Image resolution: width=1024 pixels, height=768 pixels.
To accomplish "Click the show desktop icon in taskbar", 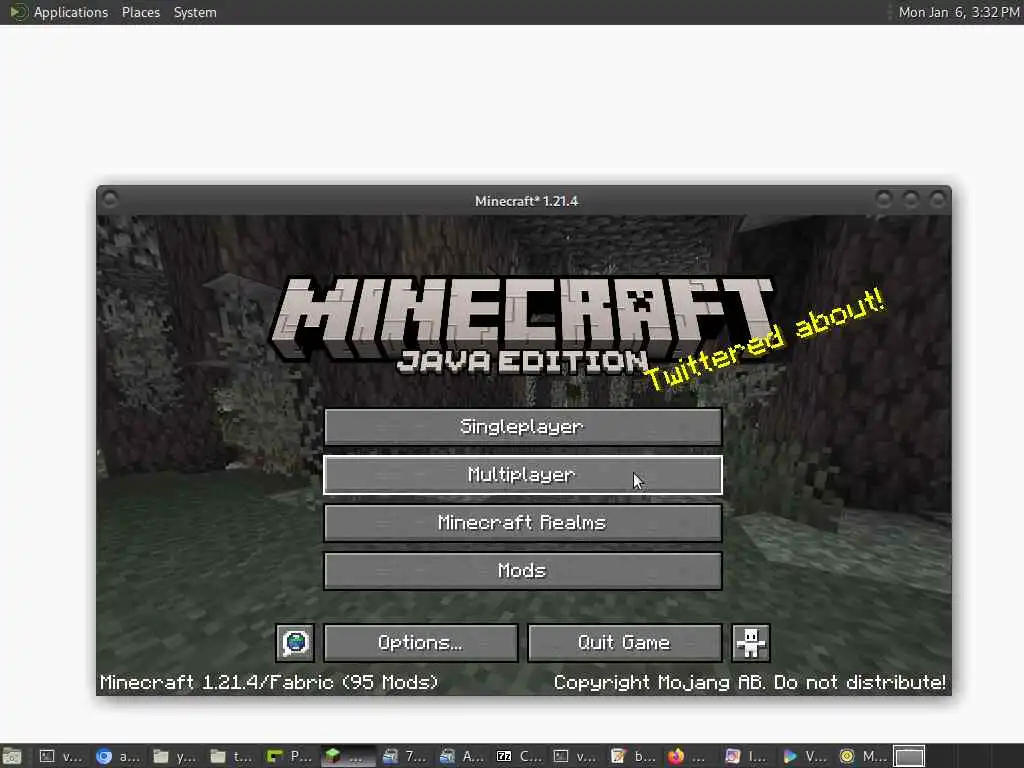I will coord(12,756).
